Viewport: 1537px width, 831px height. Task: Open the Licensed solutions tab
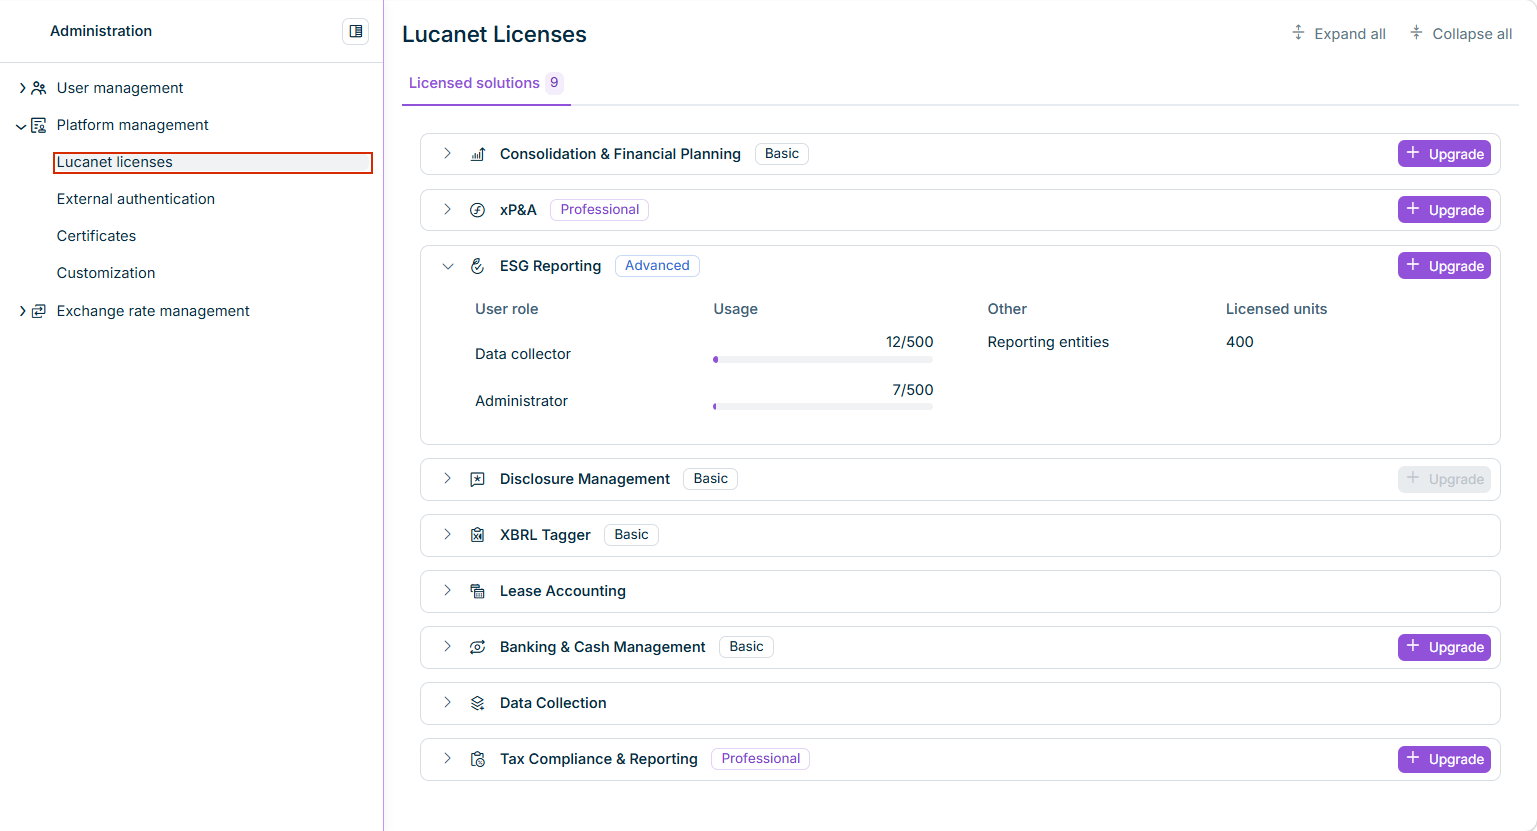click(486, 83)
